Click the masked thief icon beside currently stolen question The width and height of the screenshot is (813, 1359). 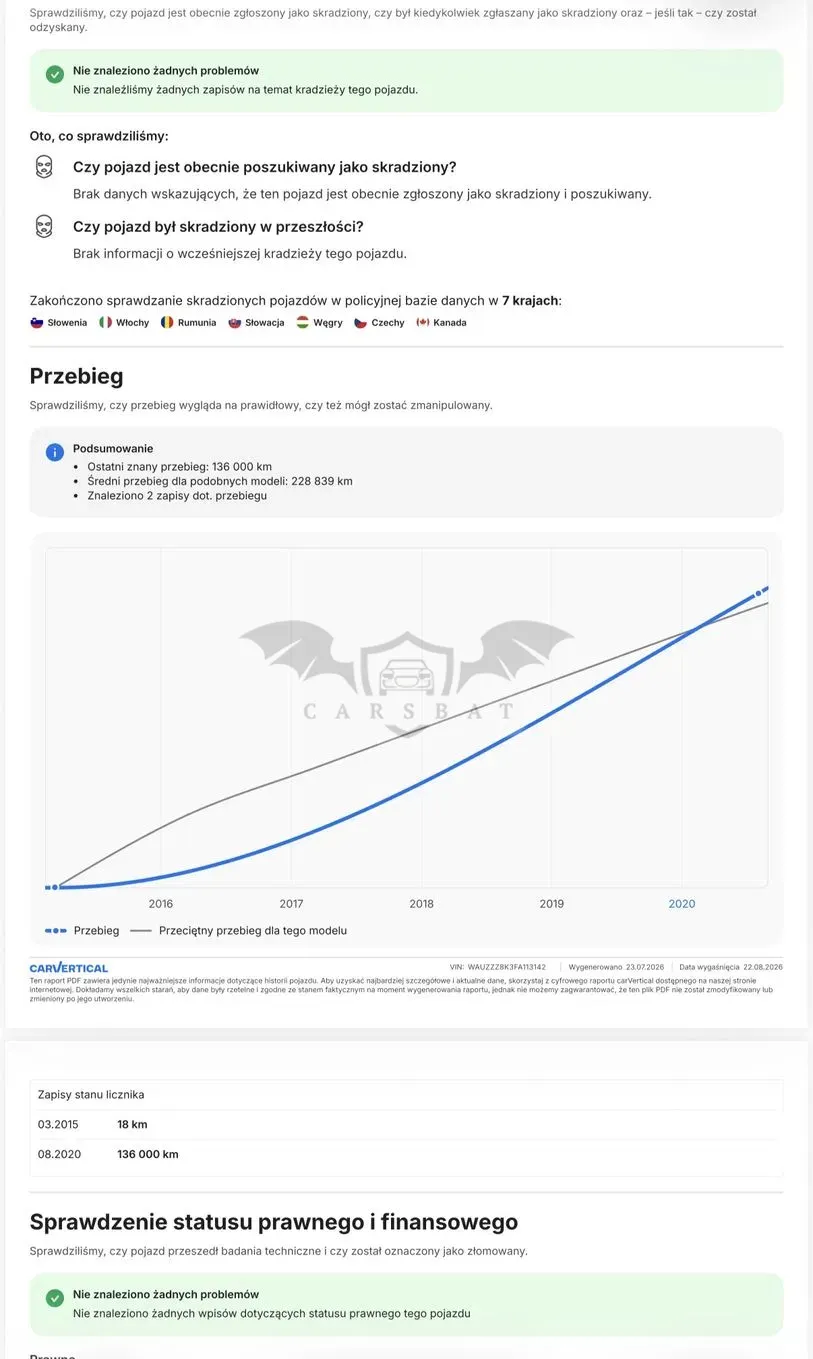pyautogui.click(x=43, y=167)
